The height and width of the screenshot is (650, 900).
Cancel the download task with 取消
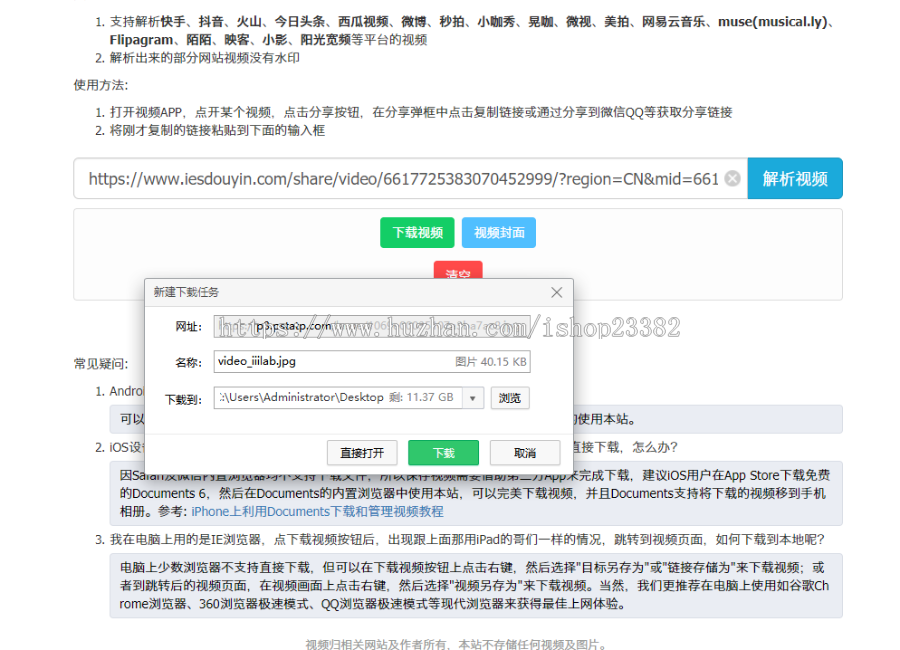coord(524,452)
